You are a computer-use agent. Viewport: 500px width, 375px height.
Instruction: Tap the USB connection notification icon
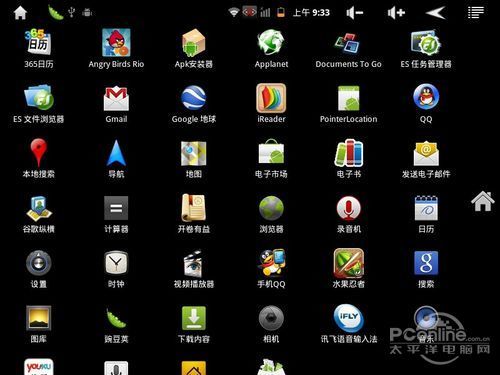[71, 13]
